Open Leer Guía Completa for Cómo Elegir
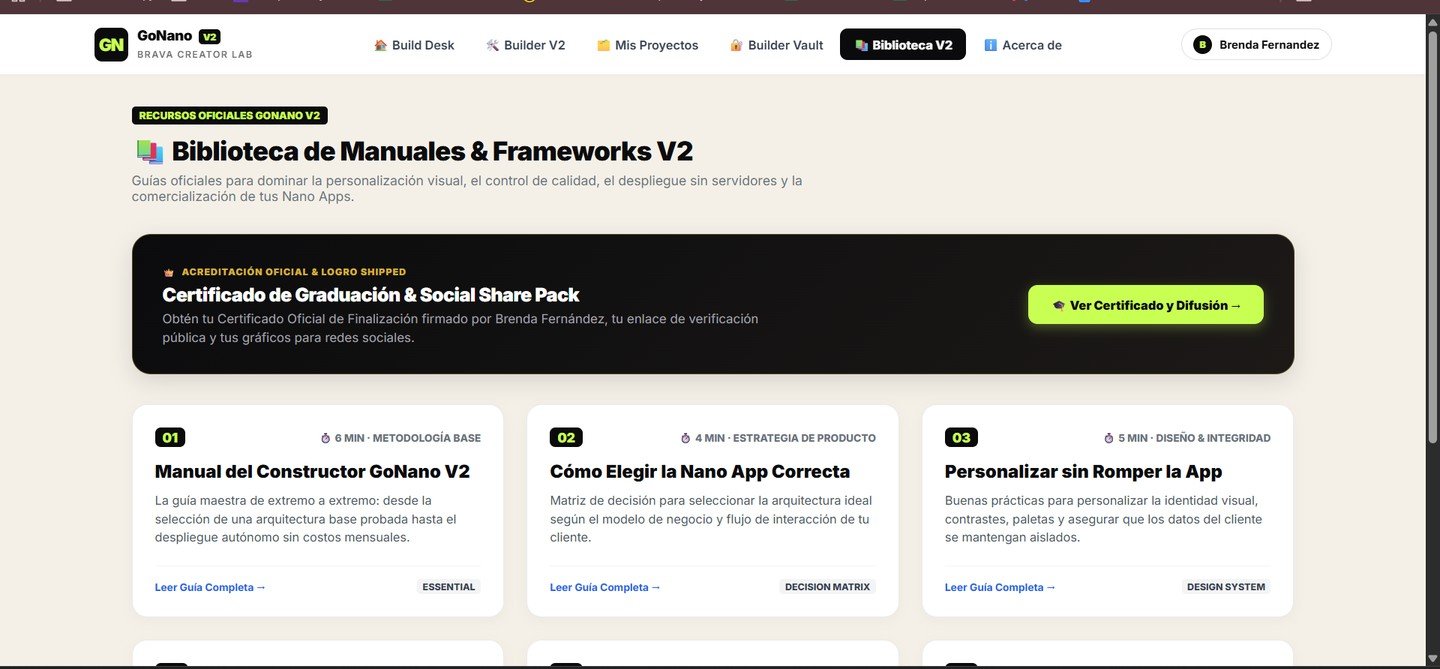 [x=605, y=587]
